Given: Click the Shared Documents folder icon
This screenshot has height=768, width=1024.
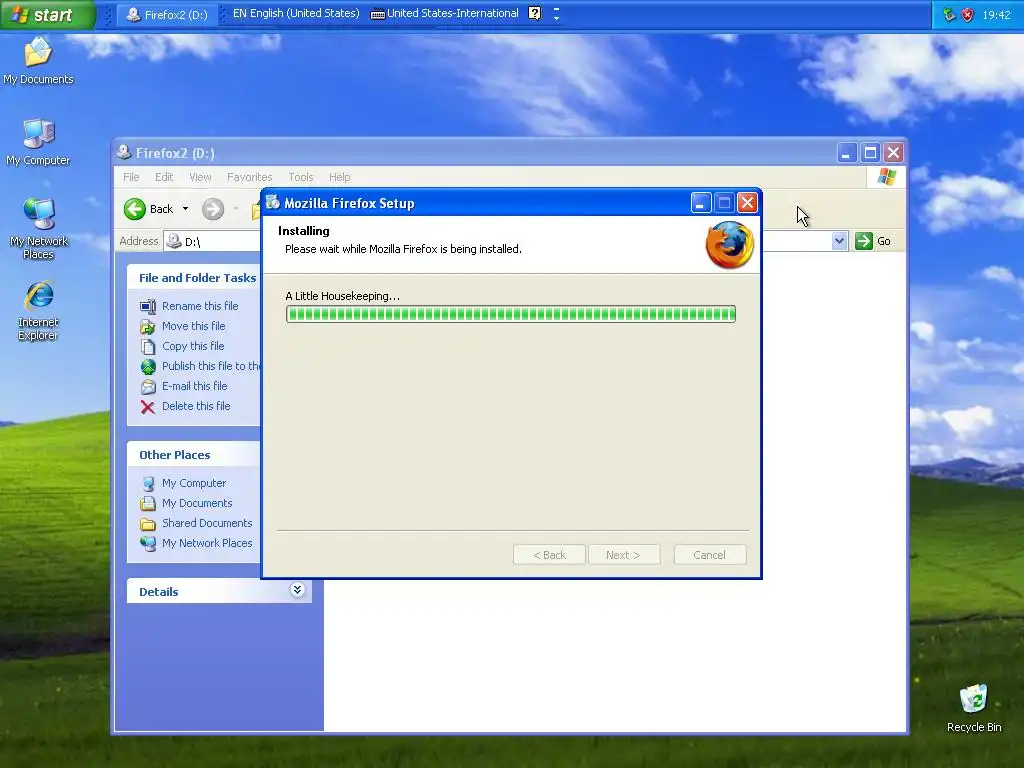Looking at the screenshot, I should click(148, 524).
